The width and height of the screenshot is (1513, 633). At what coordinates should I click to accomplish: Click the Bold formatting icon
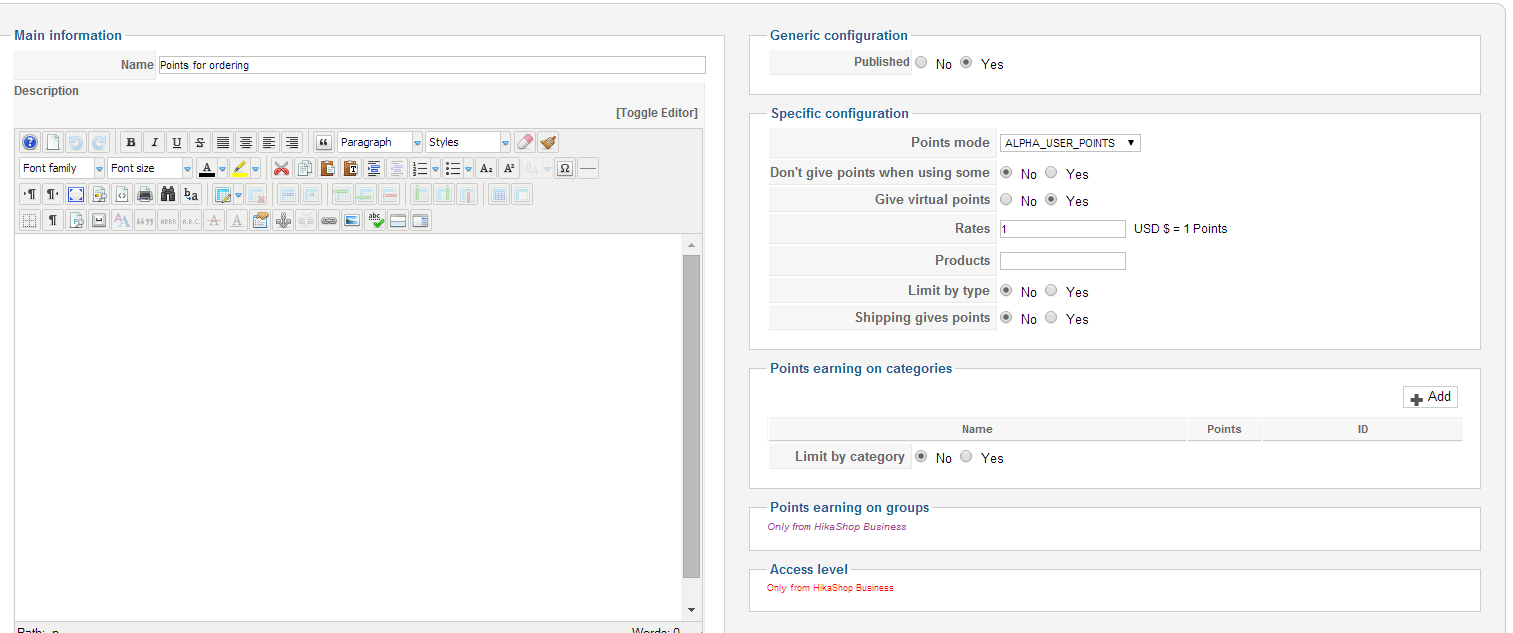[130, 142]
